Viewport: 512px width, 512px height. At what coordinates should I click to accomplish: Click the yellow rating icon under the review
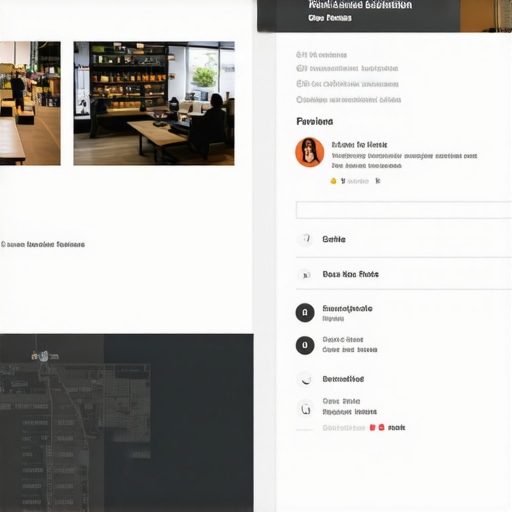point(333,181)
